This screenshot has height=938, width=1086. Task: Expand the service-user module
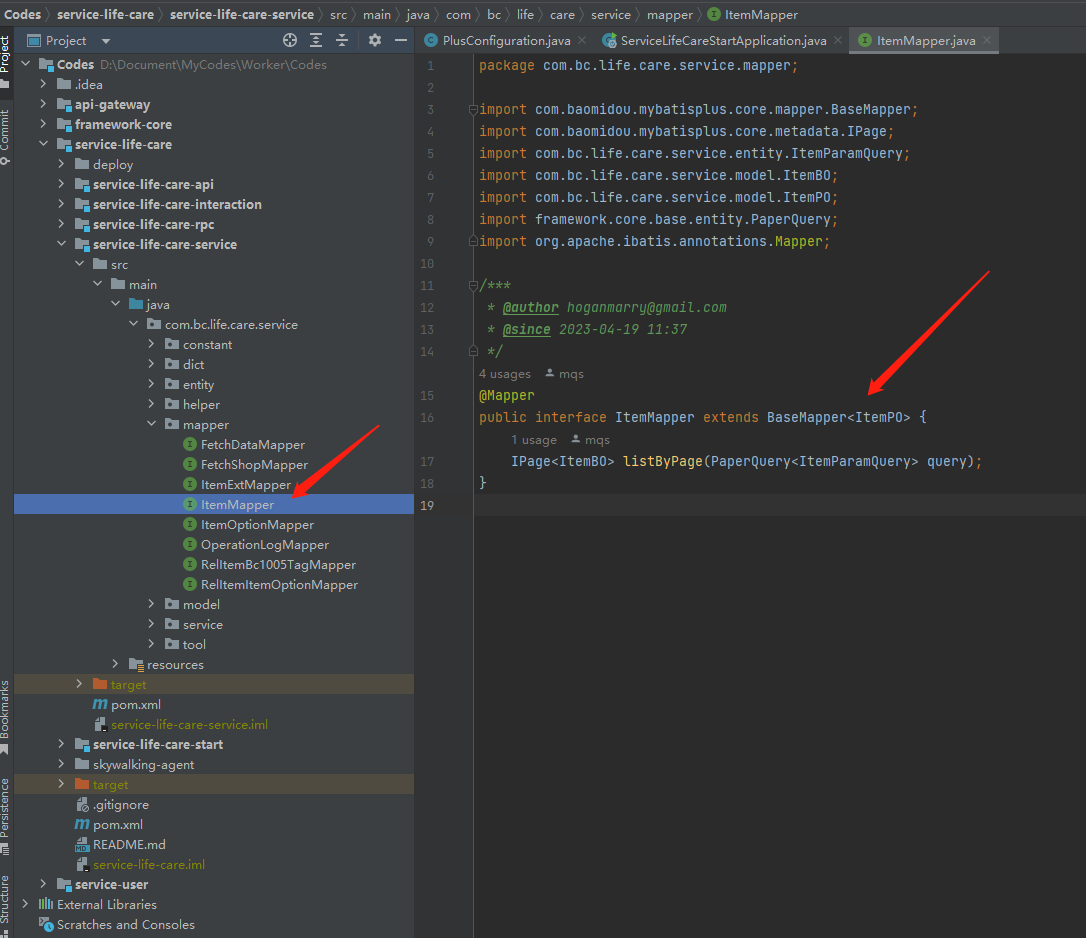pyautogui.click(x=44, y=884)
